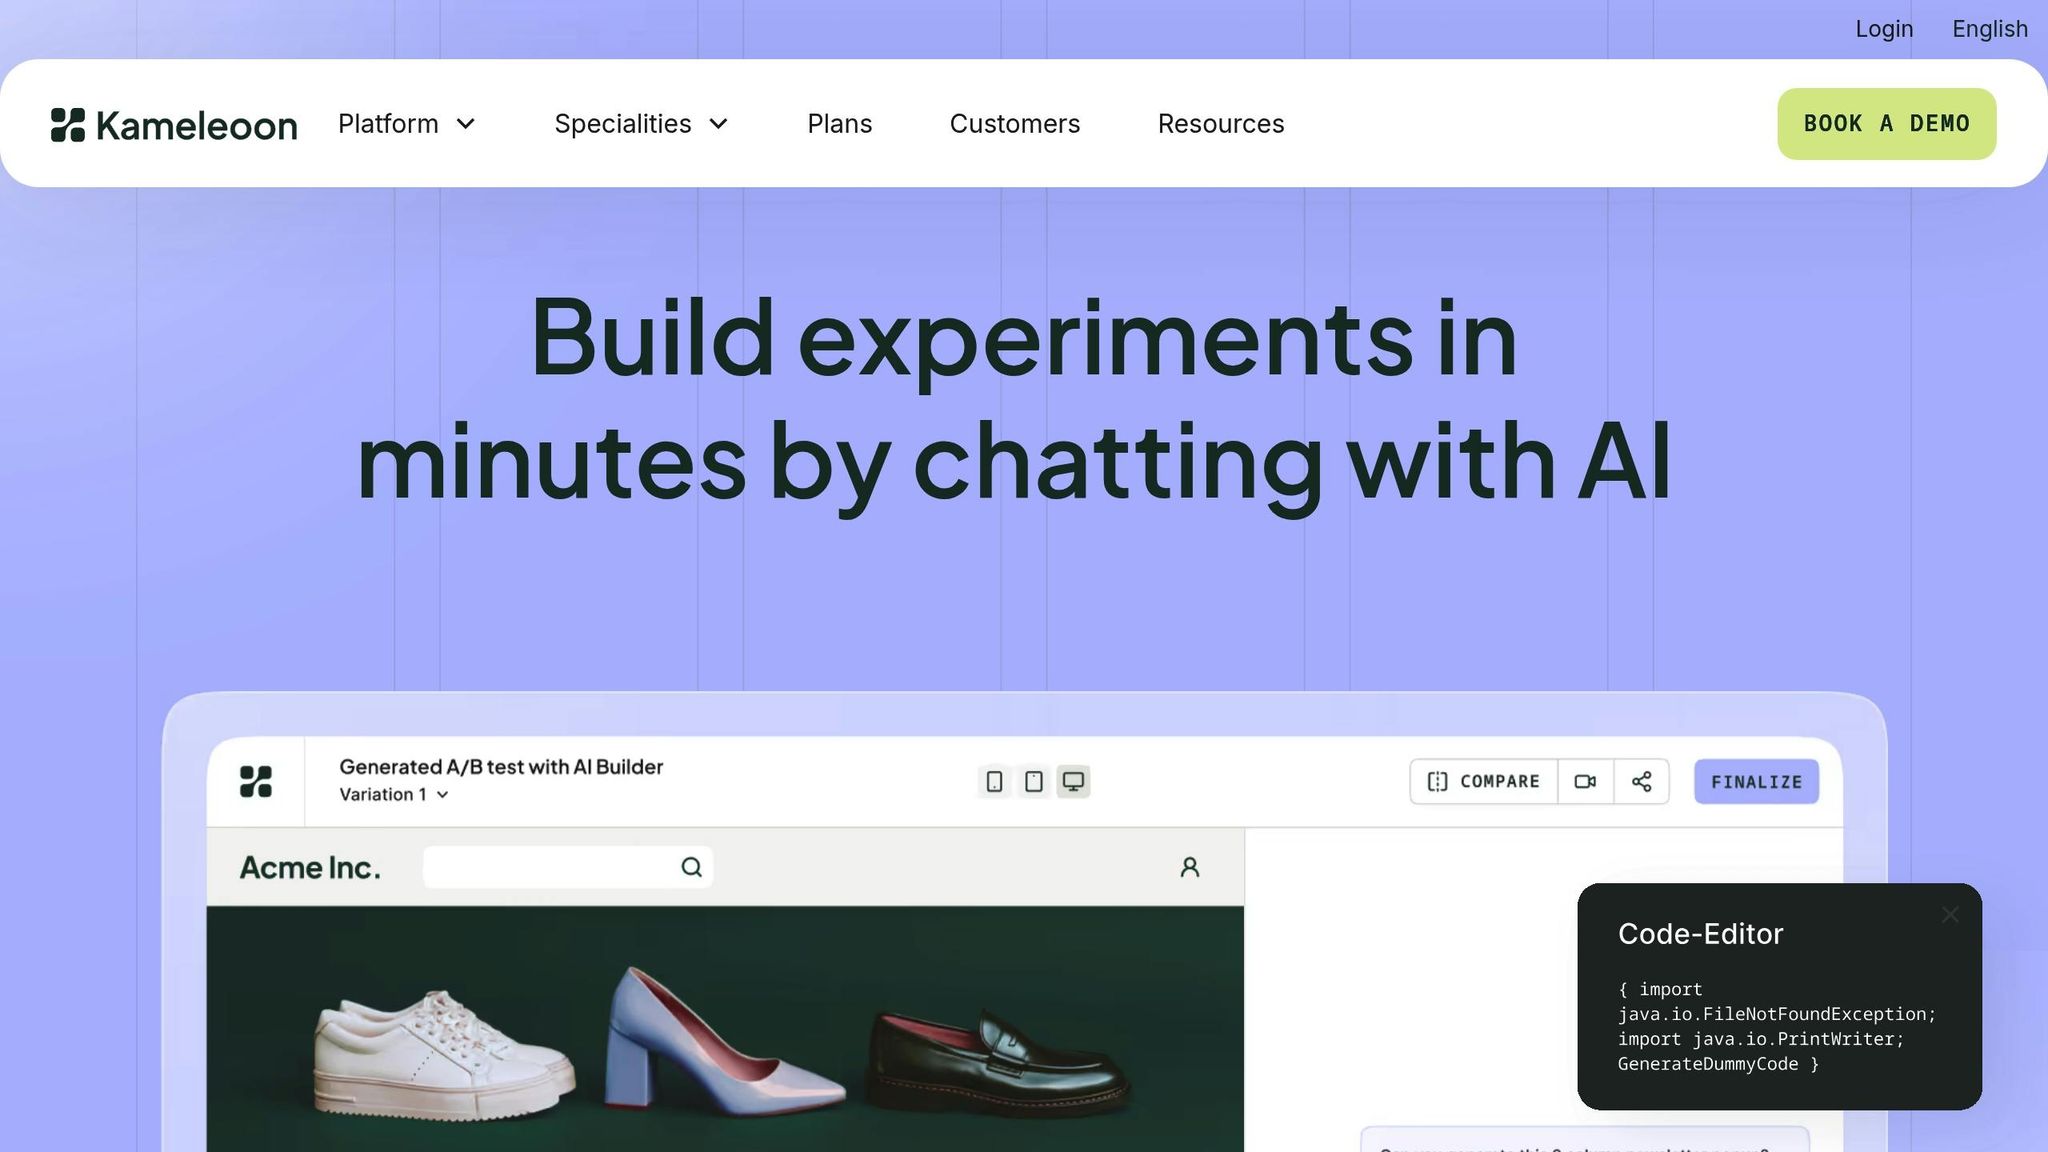Open the Variation 1 dropdown

tap(393, 795)
